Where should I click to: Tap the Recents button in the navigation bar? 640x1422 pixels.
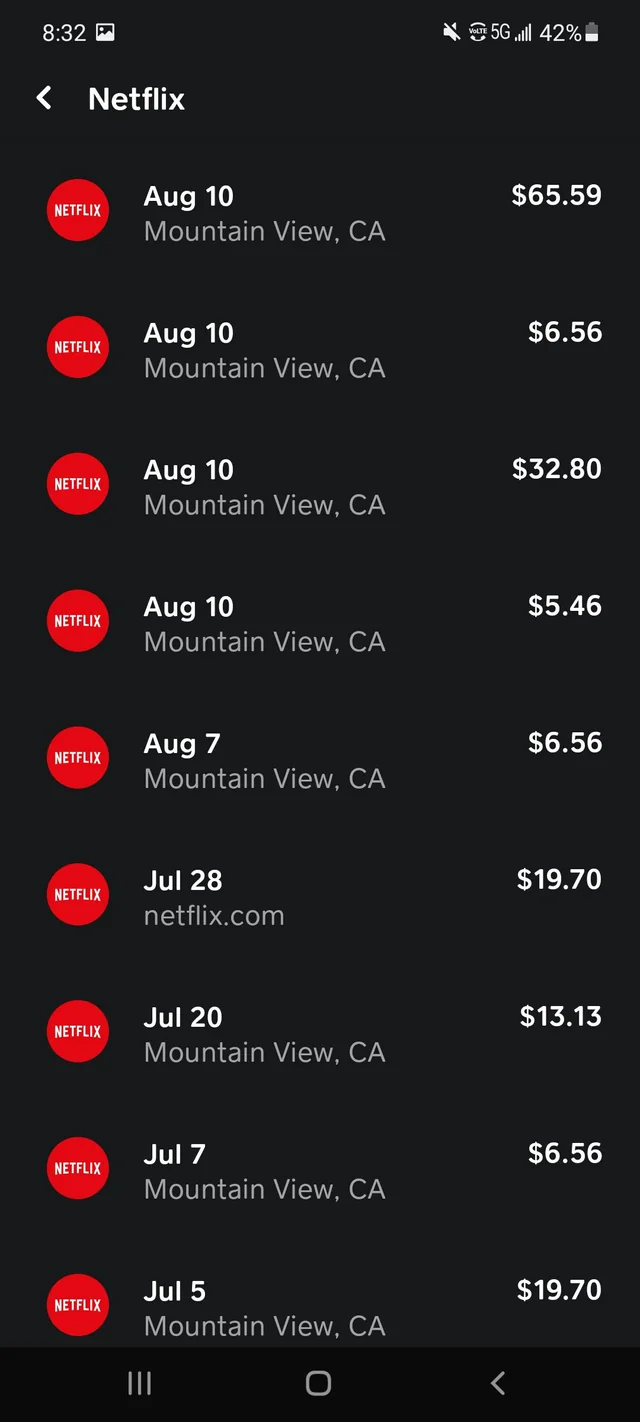(x=139, y=1383)
